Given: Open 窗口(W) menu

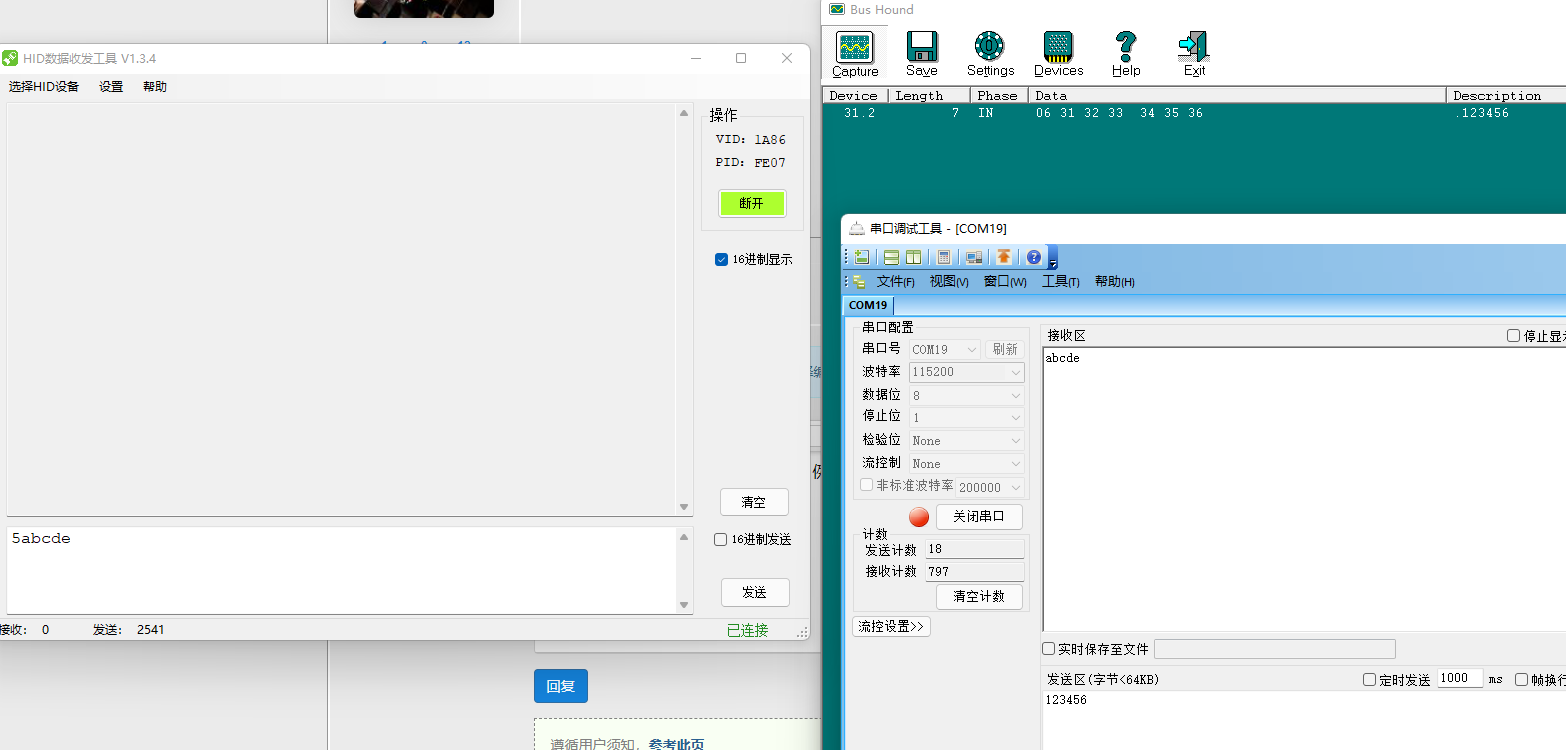Looking at the screenshot, I should [1005, 282].
